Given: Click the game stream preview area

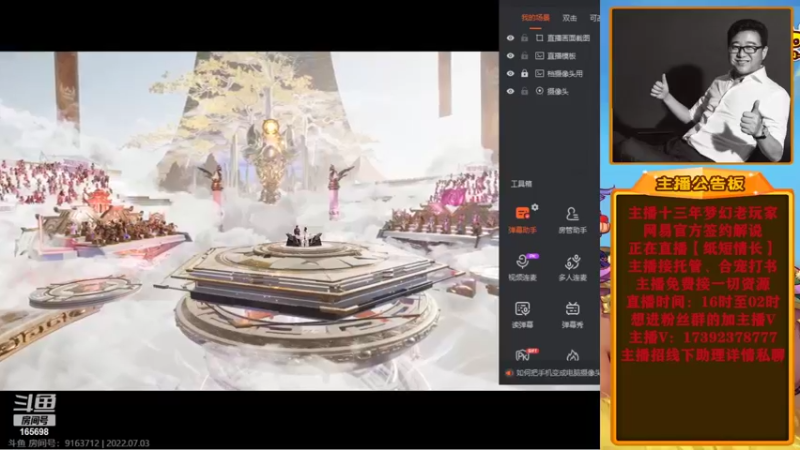Looking at the screenshot, I should (x=249, y=221).
